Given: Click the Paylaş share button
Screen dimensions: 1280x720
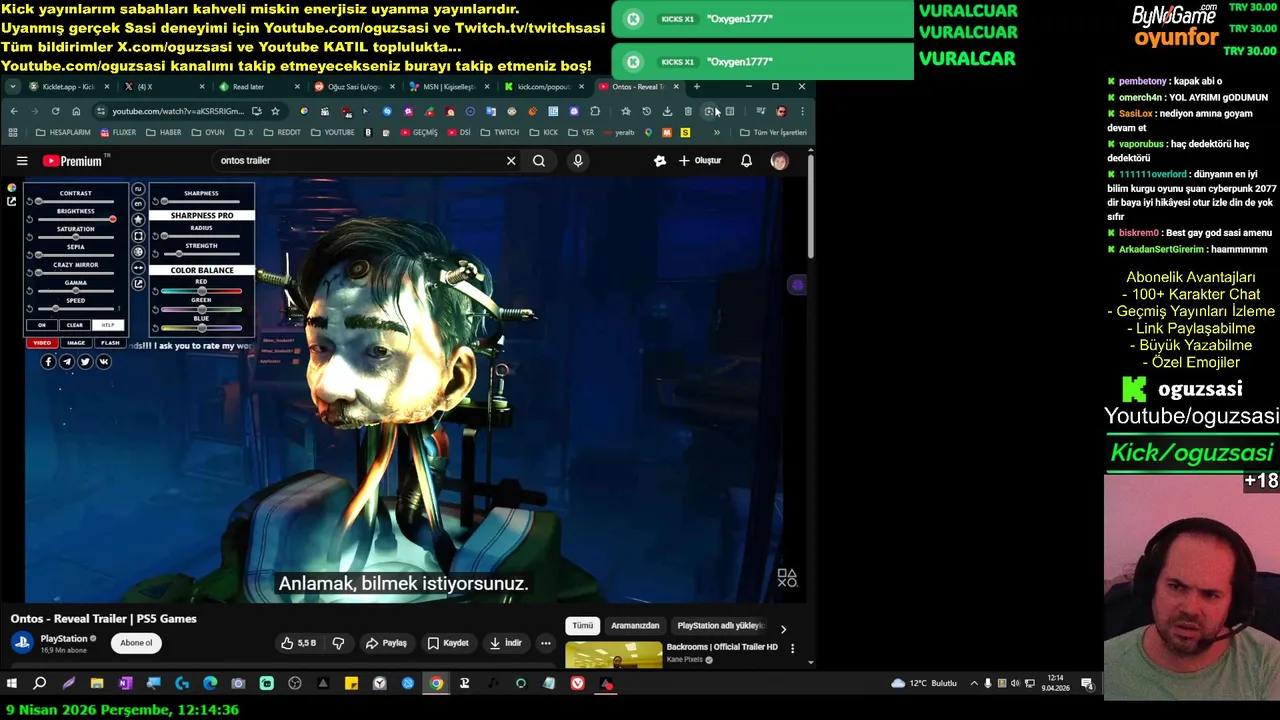Looking at the screenshot, I should tap(386, 643).
